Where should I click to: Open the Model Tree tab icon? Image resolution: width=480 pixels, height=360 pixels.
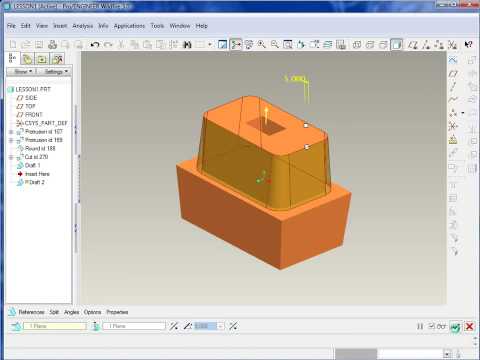13,58
